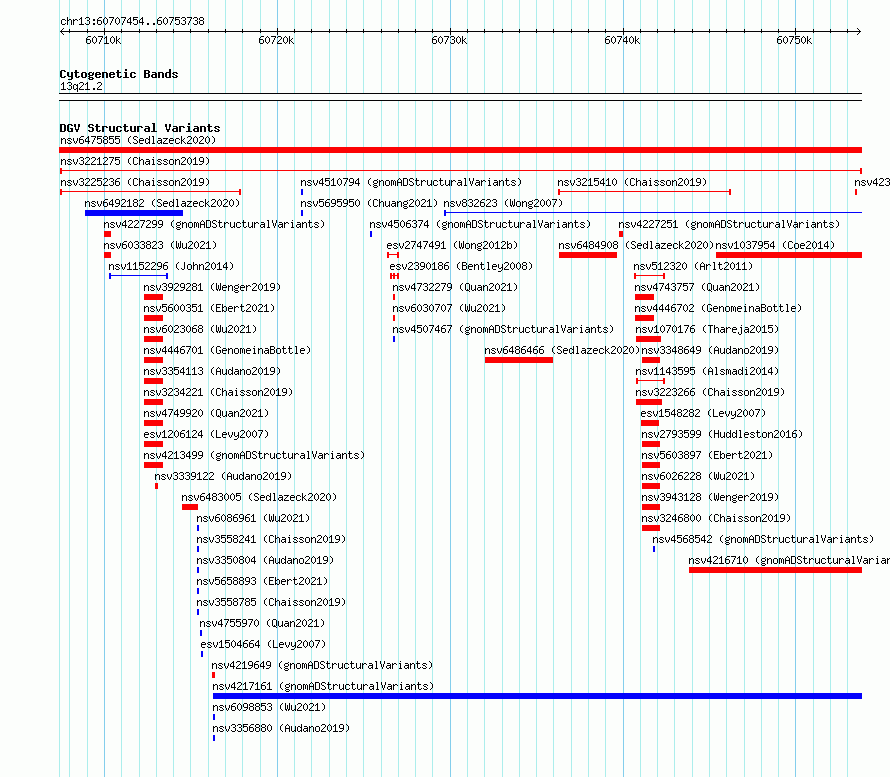
Task: Open esv1504664 (Levy2007) variant
Action: pos(263,644)
